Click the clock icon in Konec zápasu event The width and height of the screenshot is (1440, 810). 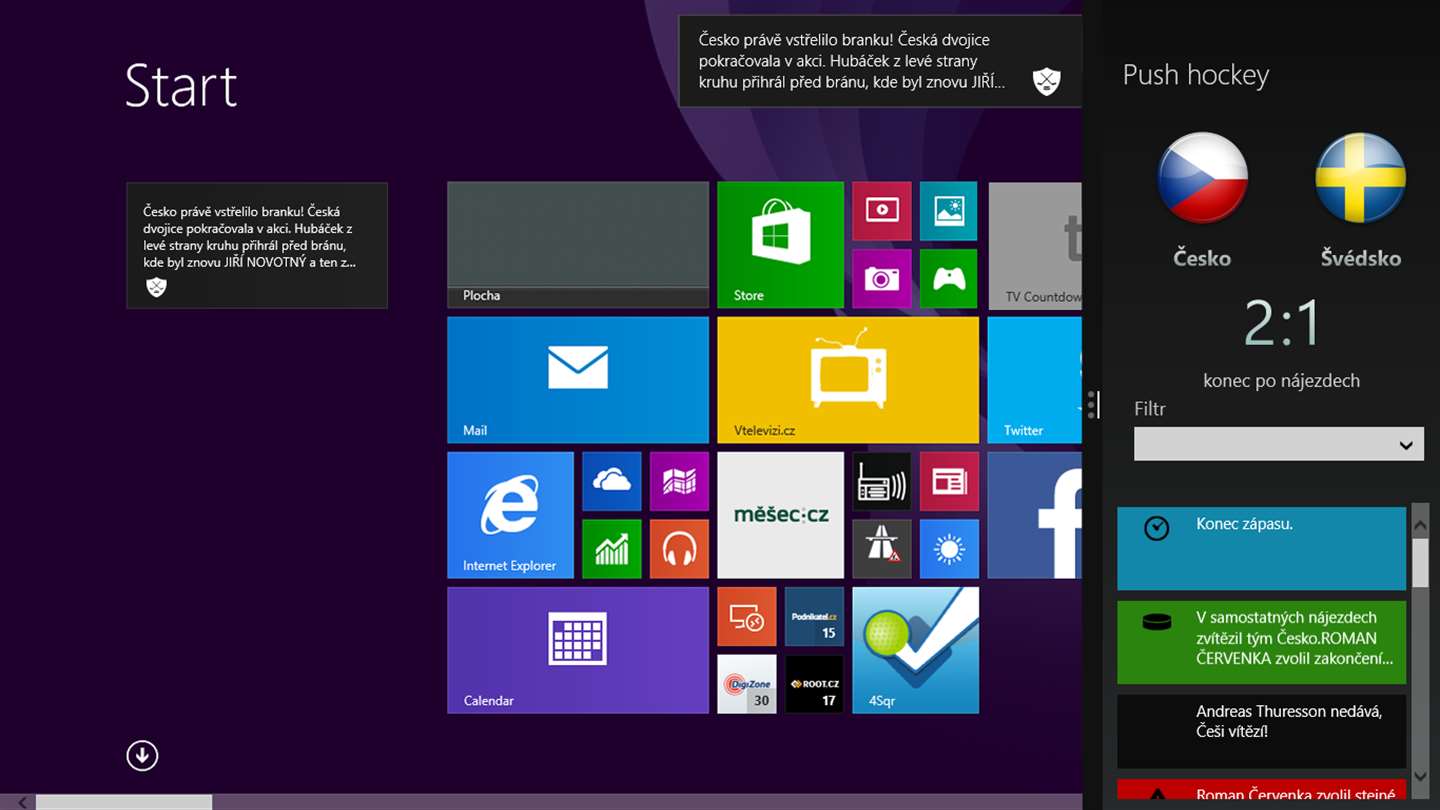(x=1156, y=528)
